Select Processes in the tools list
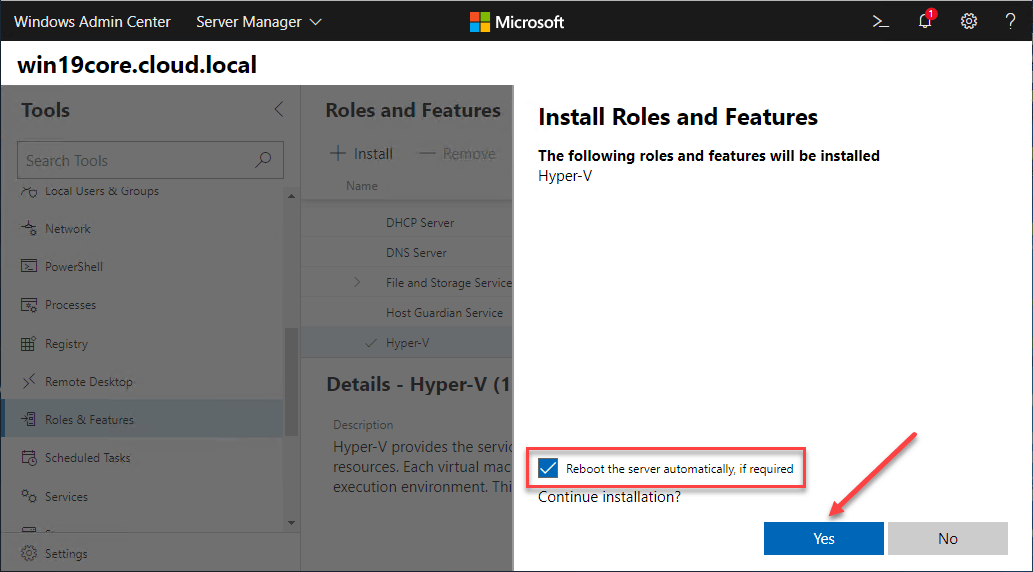The width and height of the screenshot is (1033, 572). pos(142,305)
